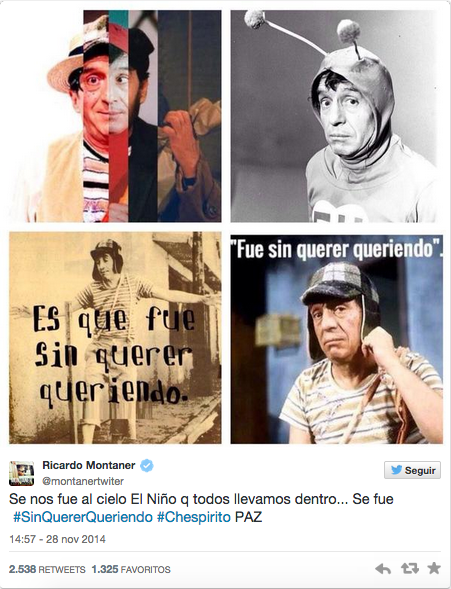View the 2.538 retweets count
Viewport: 451px width, 589px height.
(x=47, y=569)
